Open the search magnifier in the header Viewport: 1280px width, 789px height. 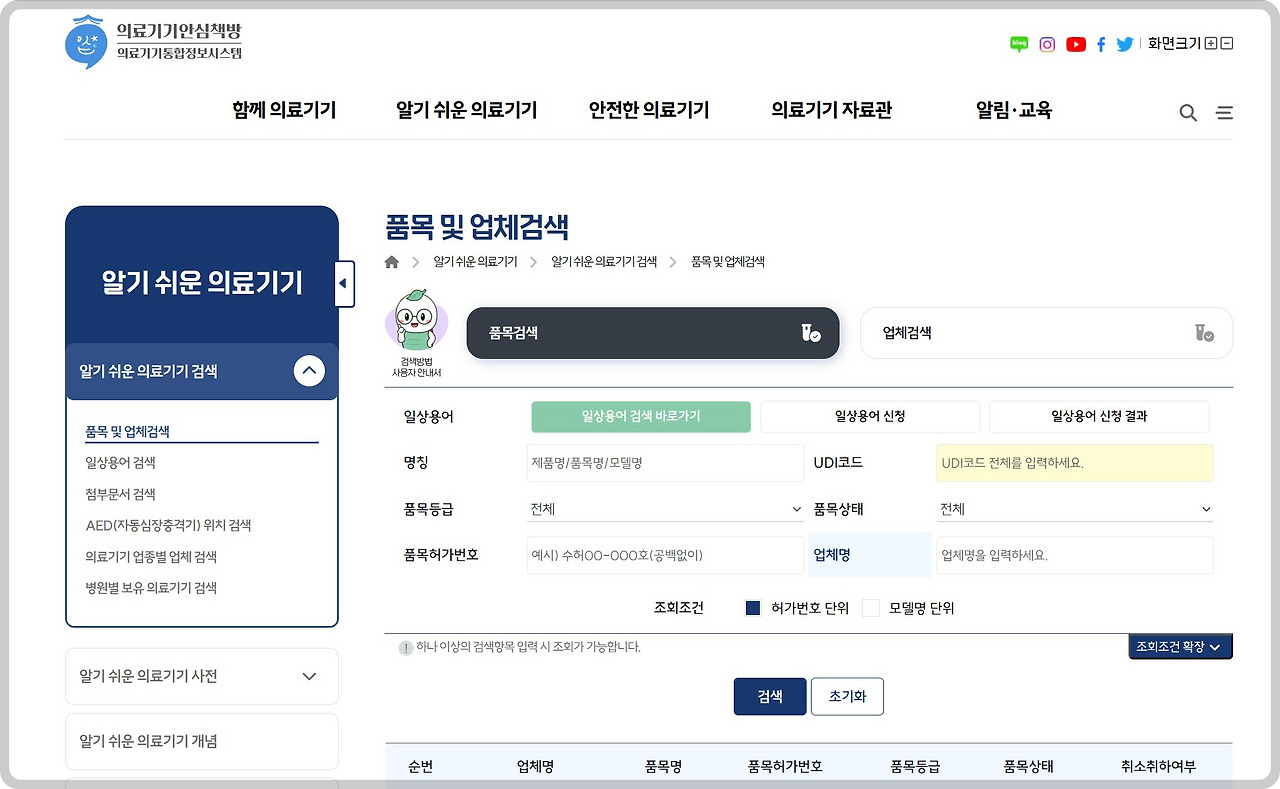click(x=1188, y=112)
